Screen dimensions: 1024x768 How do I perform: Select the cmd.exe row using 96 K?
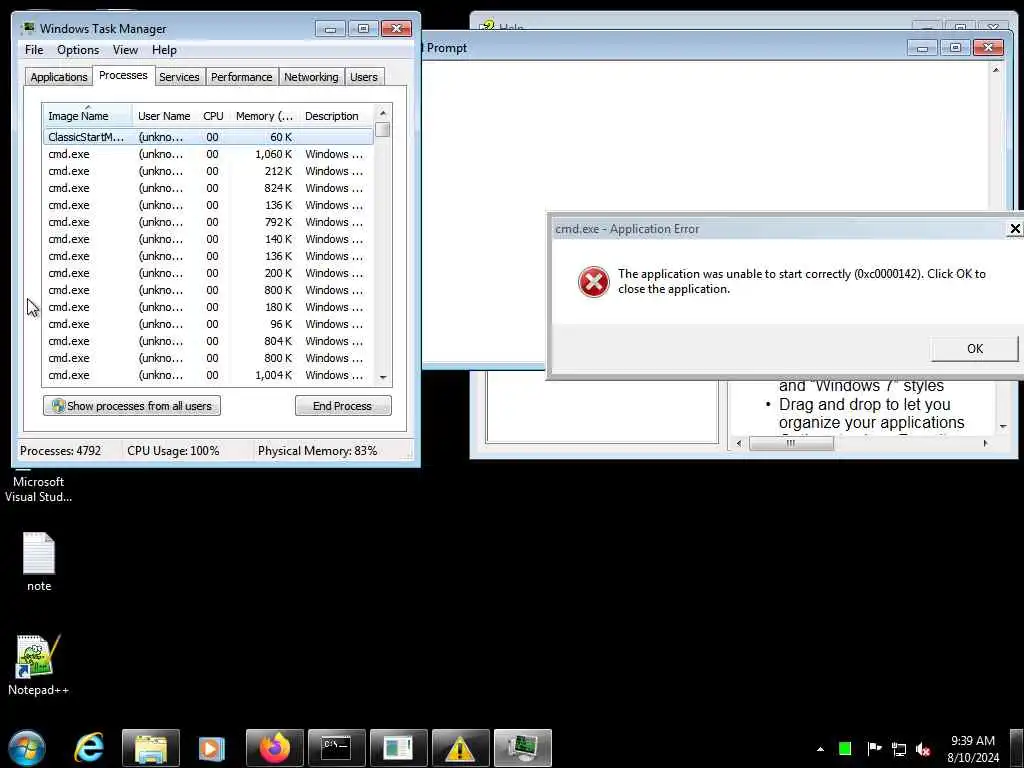coord(208,324)
